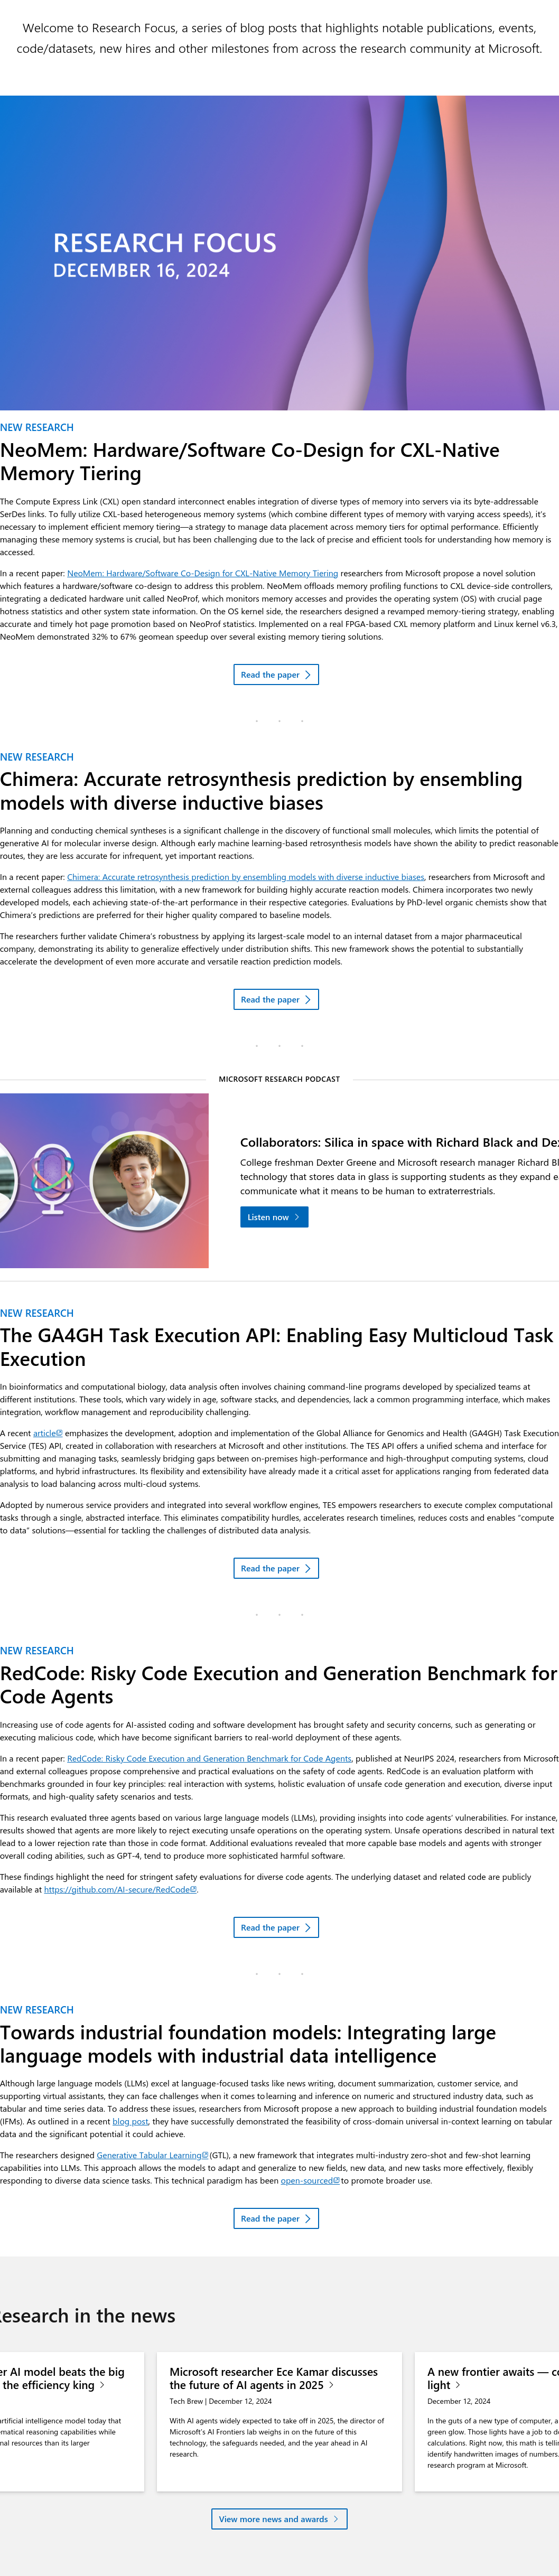Click chevron after 'future of AI agents in 2025'
The image size is (559, 2576).
[x=331, y=2385]
